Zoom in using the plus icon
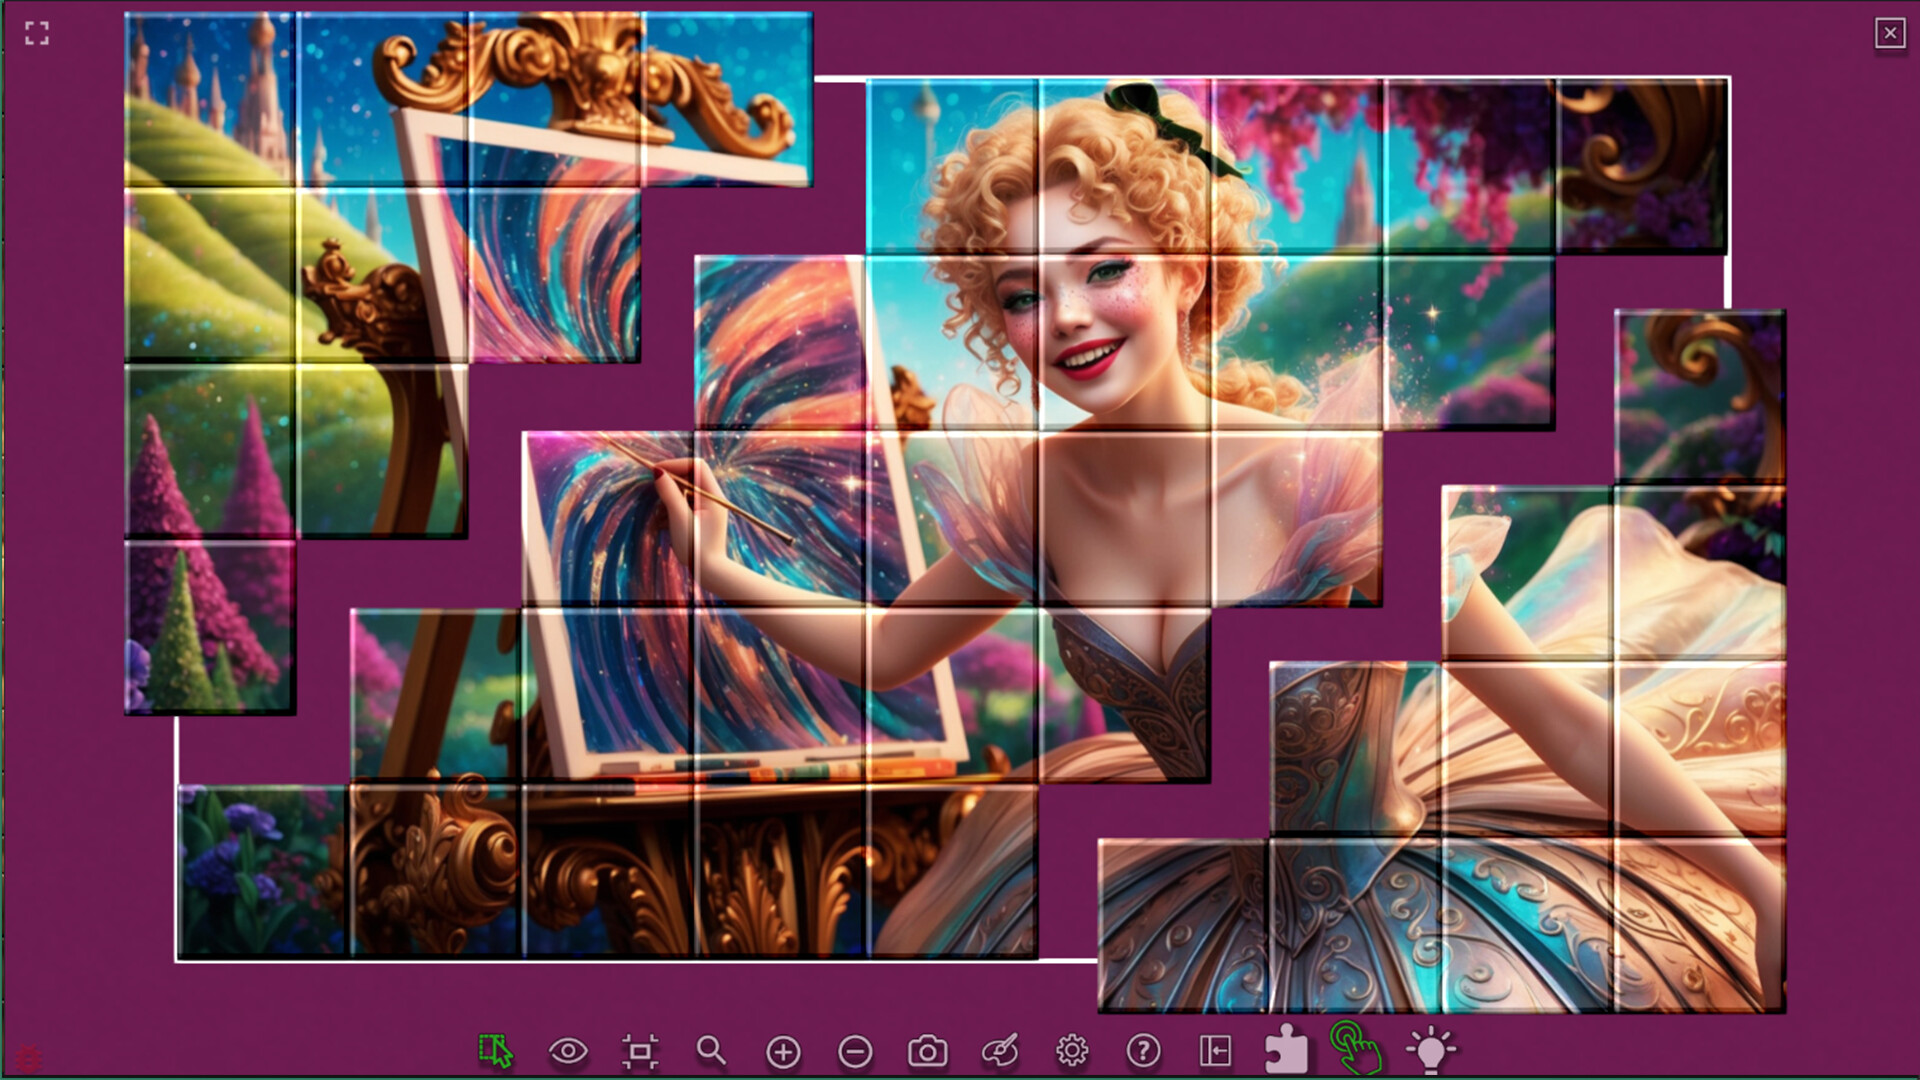The image size is (1920, 1080). coord(783,1051)
